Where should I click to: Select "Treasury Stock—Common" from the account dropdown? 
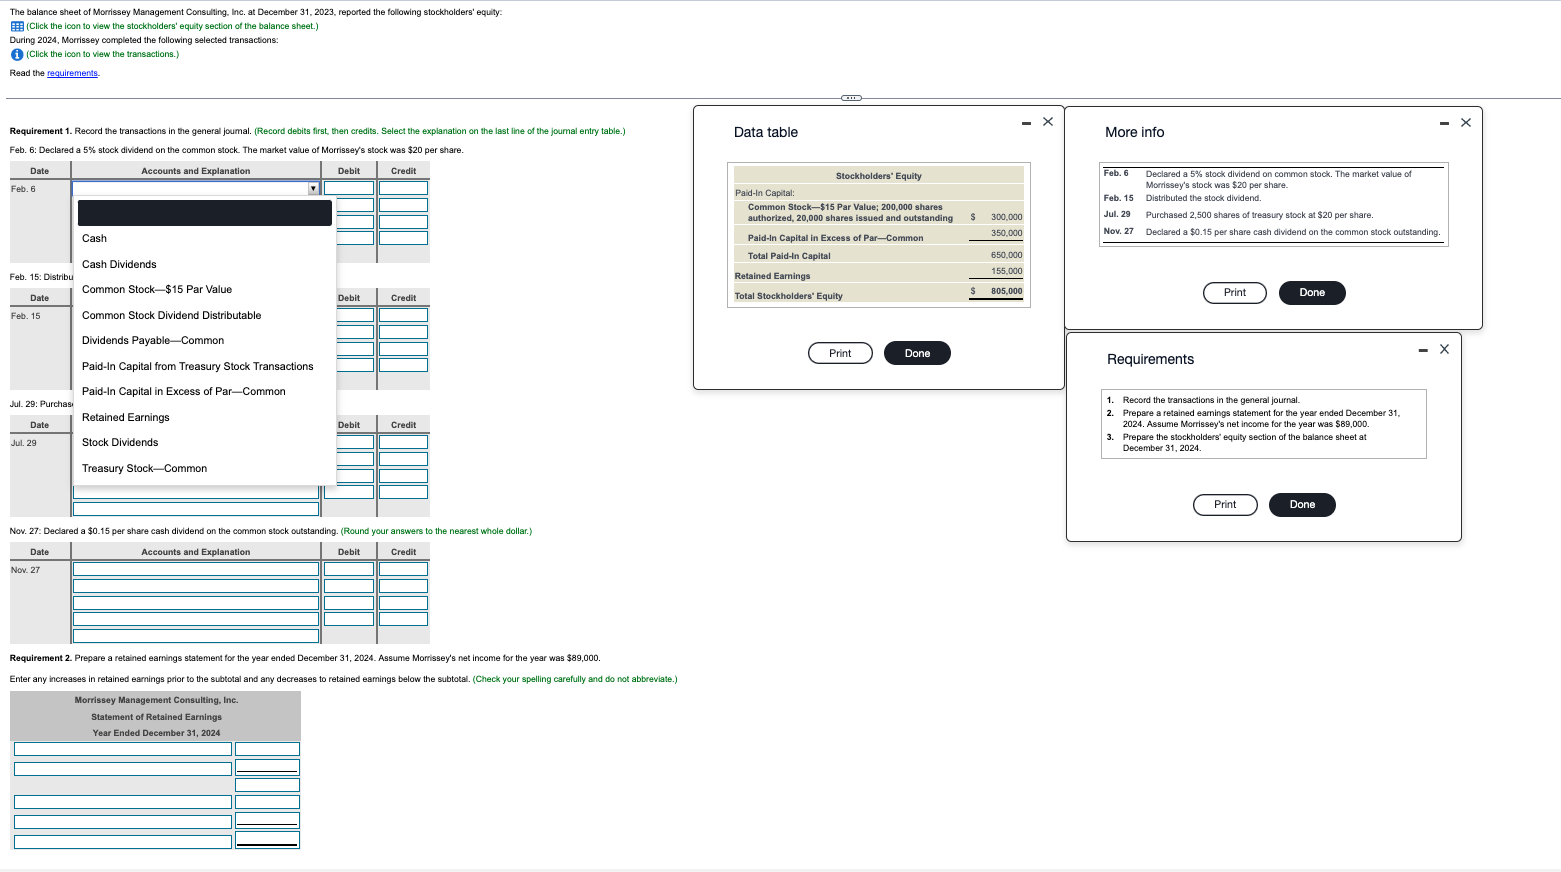point(144,468)
